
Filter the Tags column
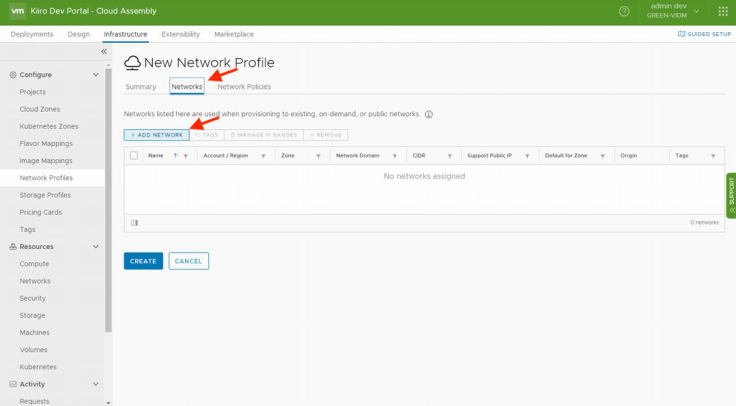[x=713, y=156]
